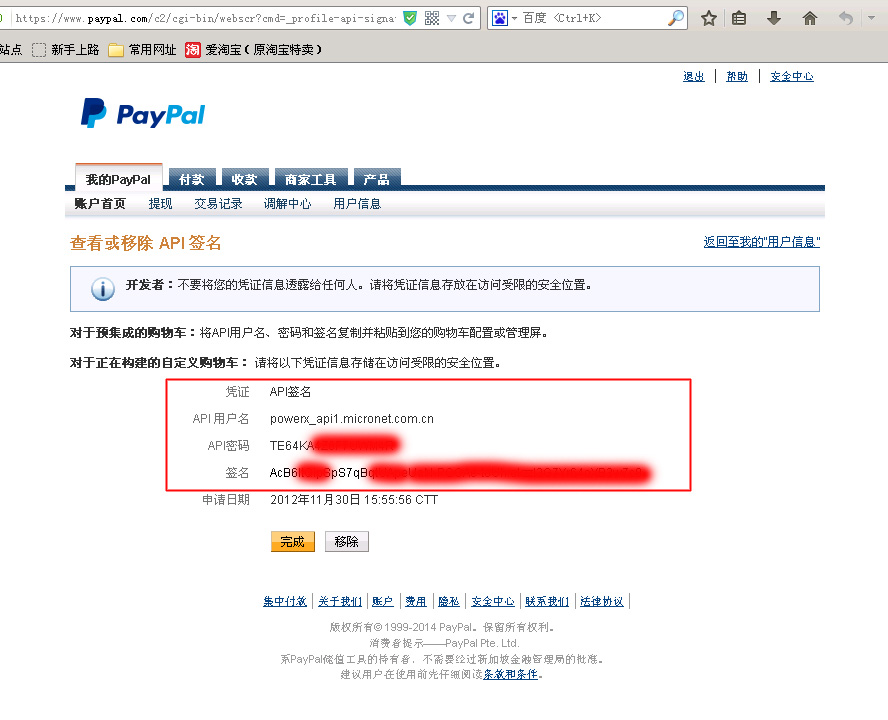Image resolution: width=888 pixels, height=720 pixels.
Task: Bookmark this page with the star icon
Action: point(708,19)
